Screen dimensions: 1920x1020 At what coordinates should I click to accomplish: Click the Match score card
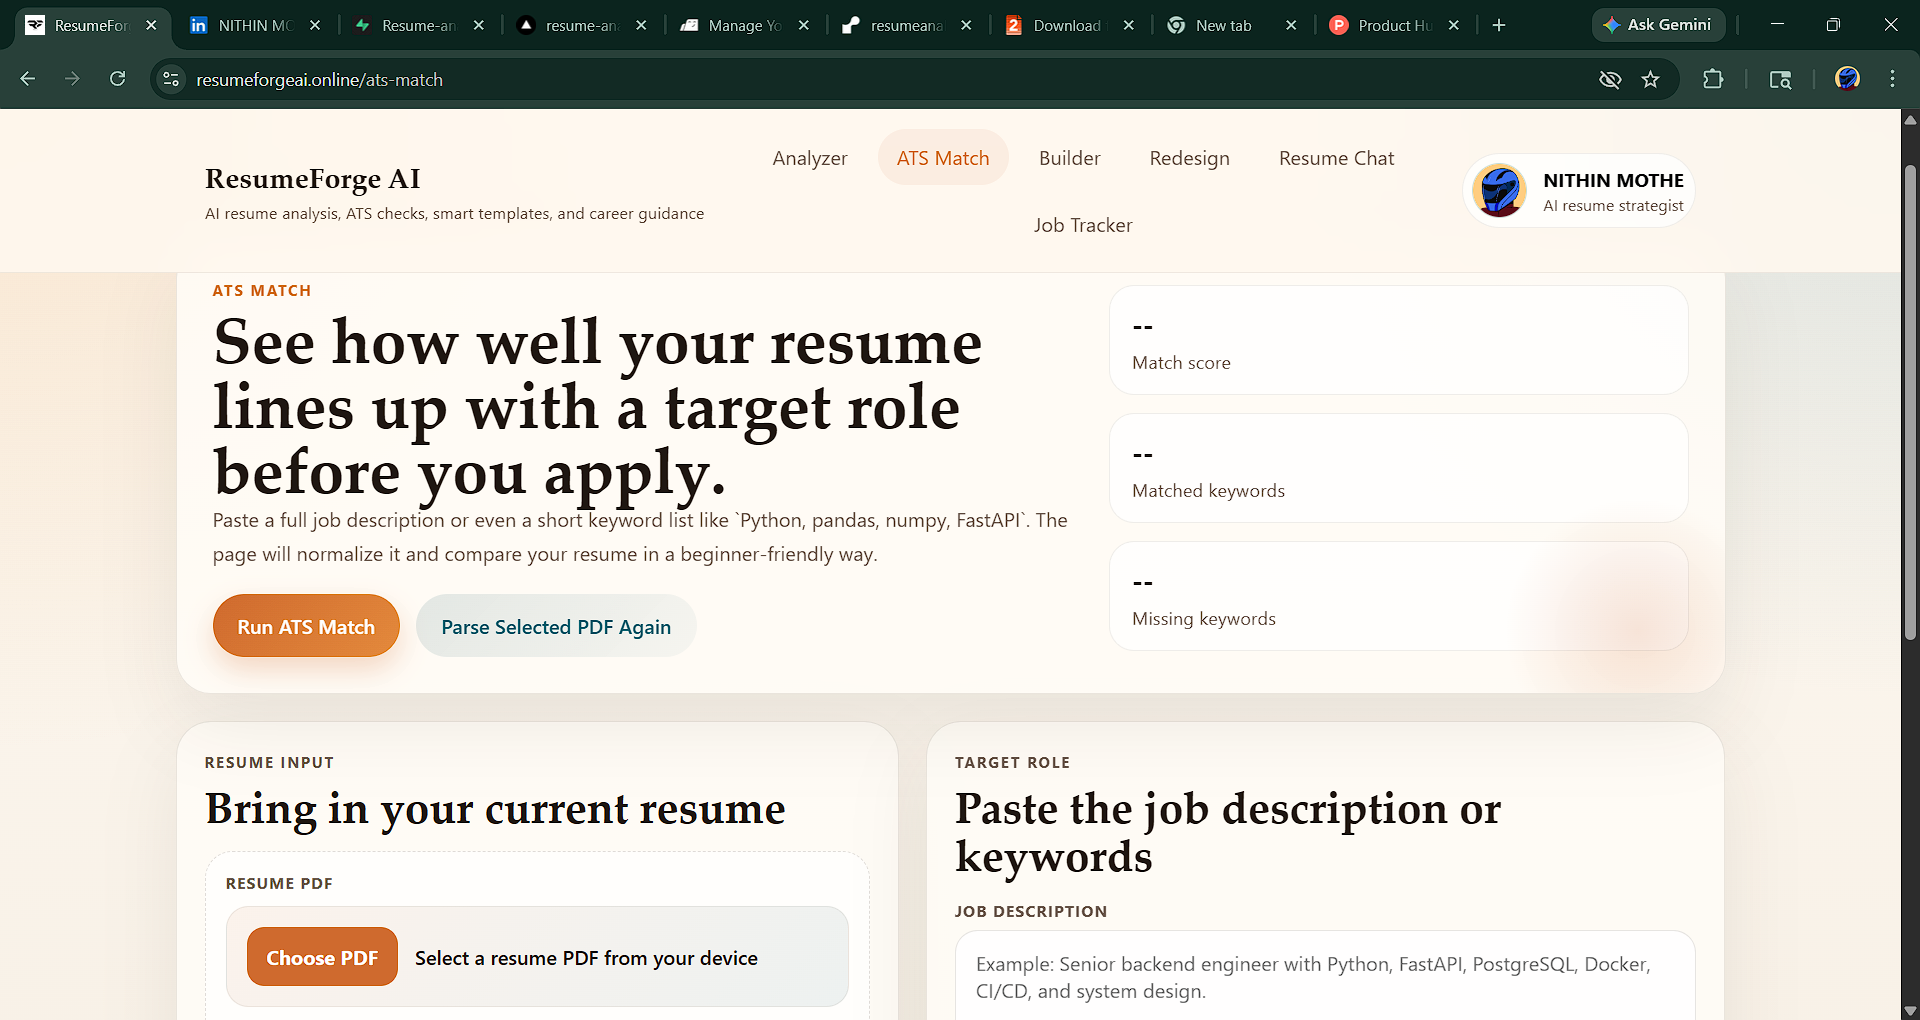point(1398,340)
